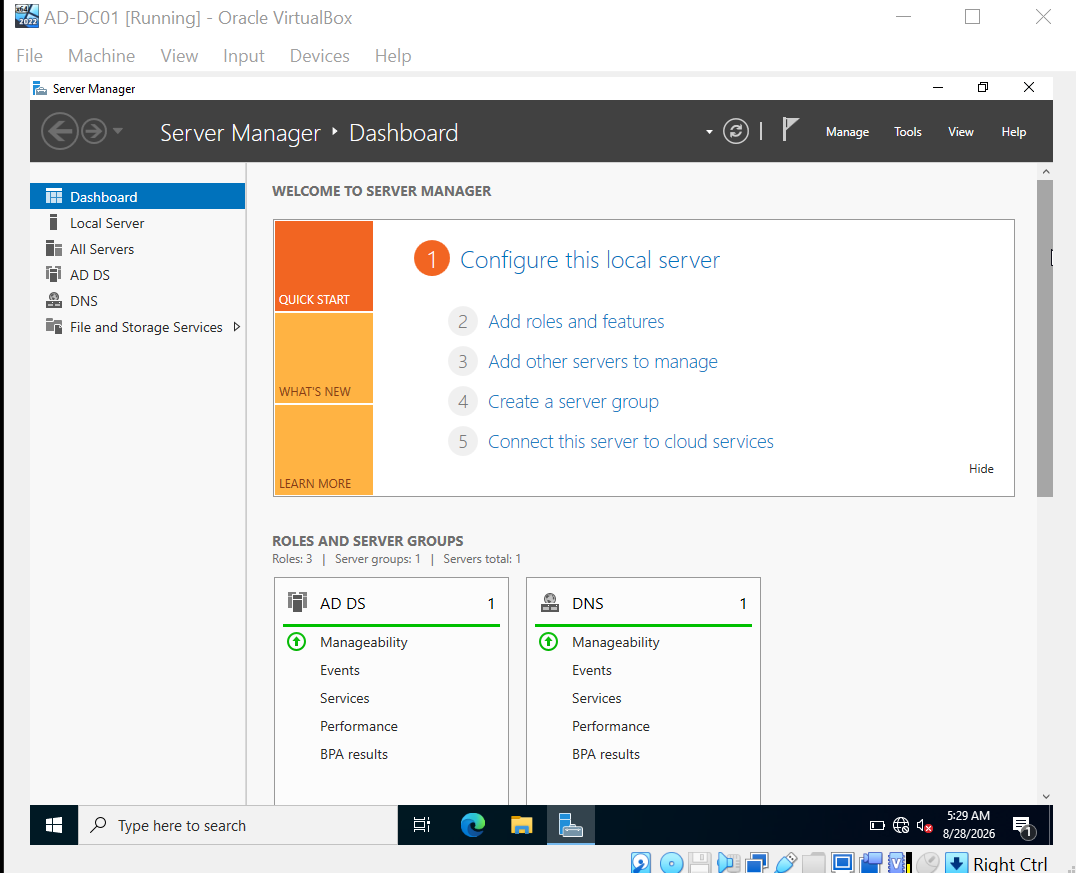Screen dimensions: 1076x873
Task: Click Connect this server to cloud services
Action: tap(631, 441)
